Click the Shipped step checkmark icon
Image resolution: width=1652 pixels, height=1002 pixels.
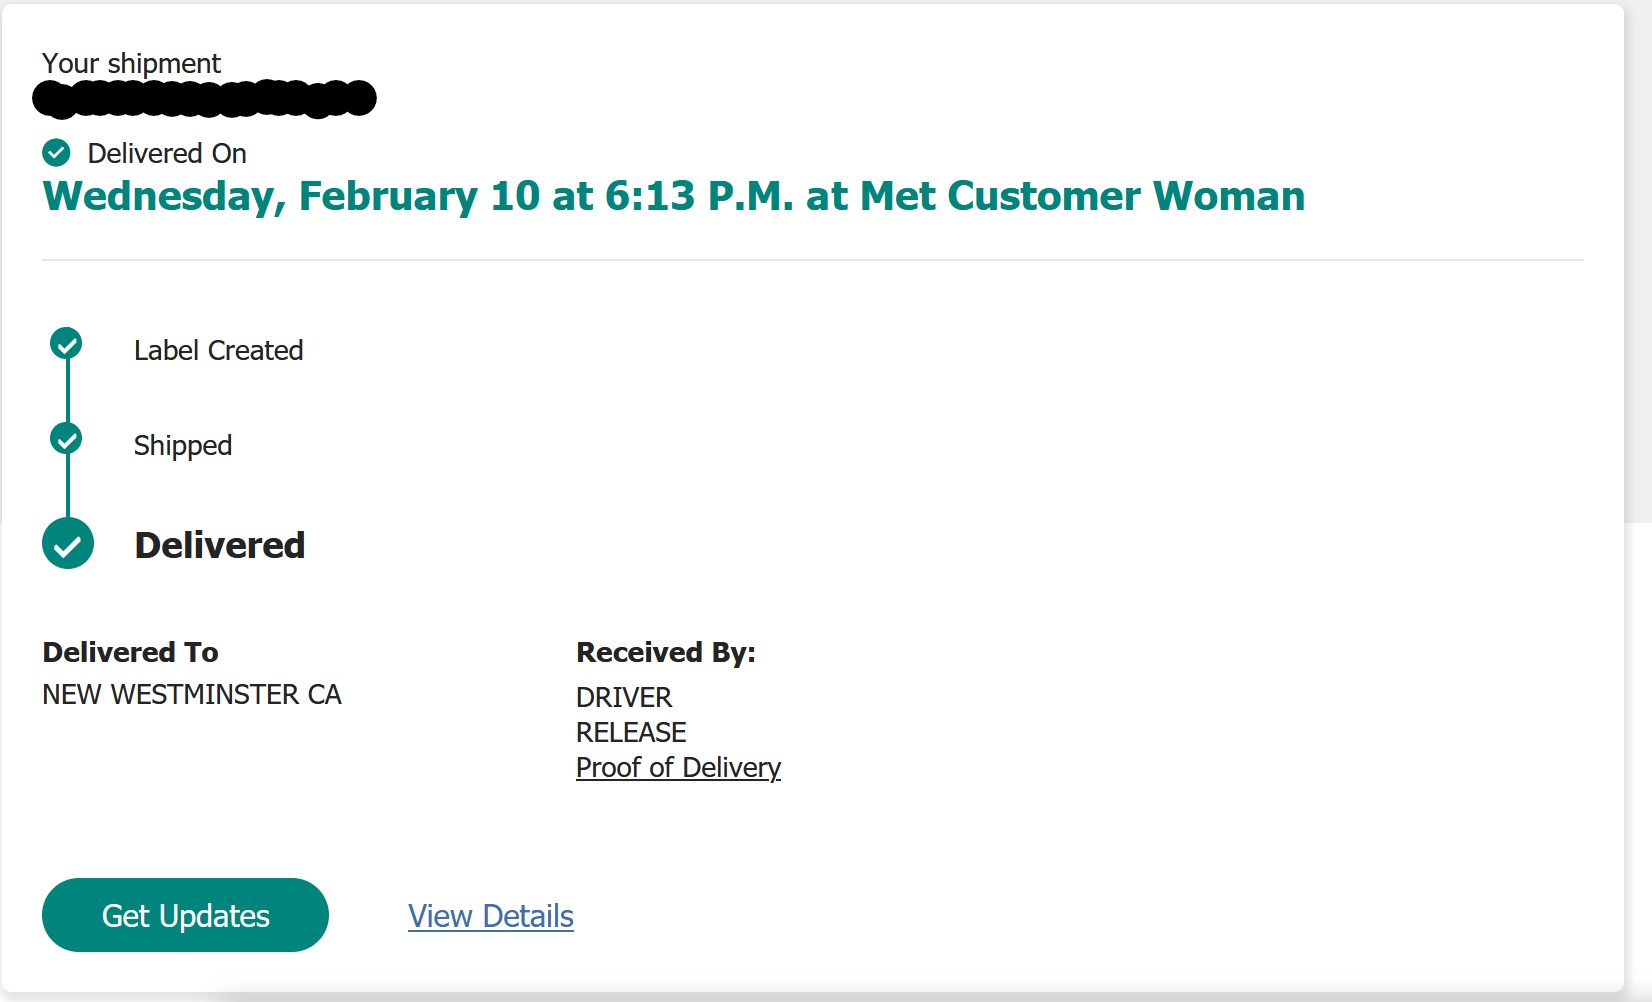[66, 439]
